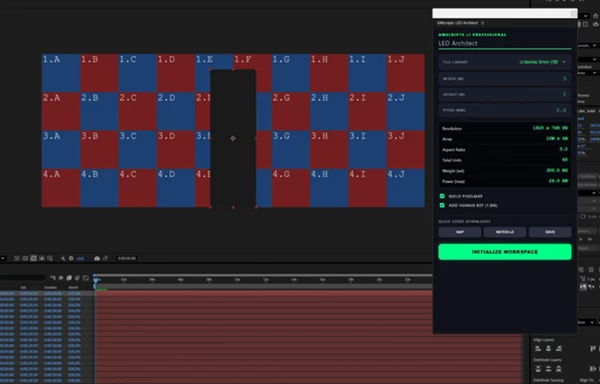The height and width of the screenshot is (384, 600).
Task: Click the DXV3 codec download button
Action: pyautogui.click(x=550, y=232)
